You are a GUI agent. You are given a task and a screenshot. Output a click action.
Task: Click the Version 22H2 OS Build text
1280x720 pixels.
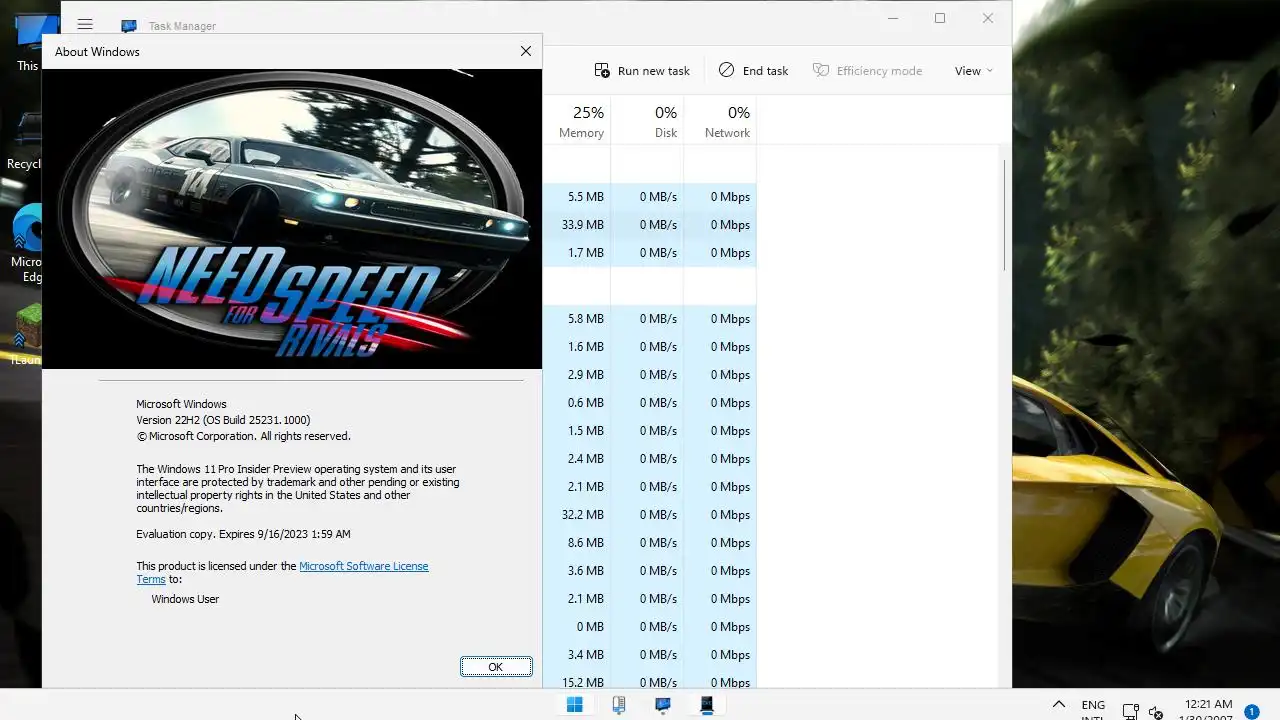click(x=223, y=420)
